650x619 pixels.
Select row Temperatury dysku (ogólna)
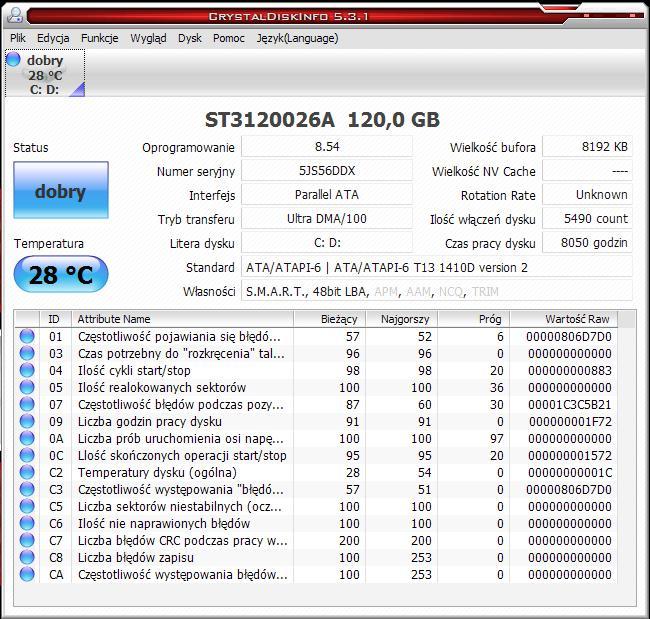pos(316,472)
